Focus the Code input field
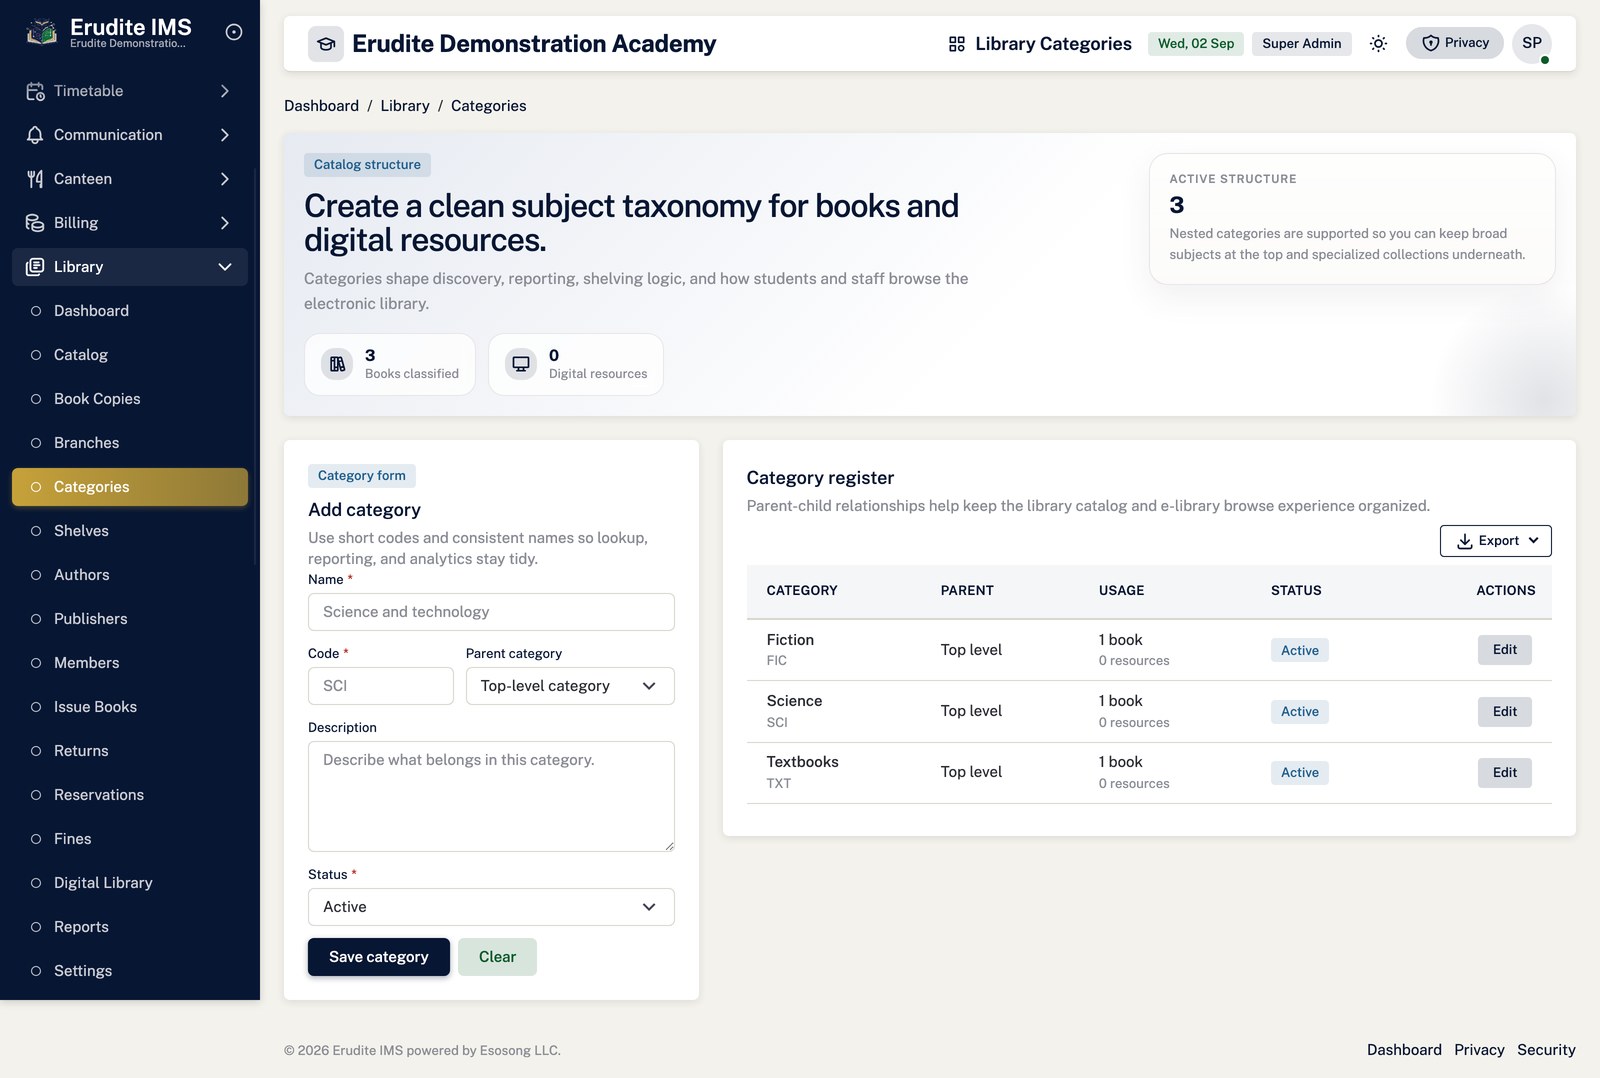 tap(381, 686)
